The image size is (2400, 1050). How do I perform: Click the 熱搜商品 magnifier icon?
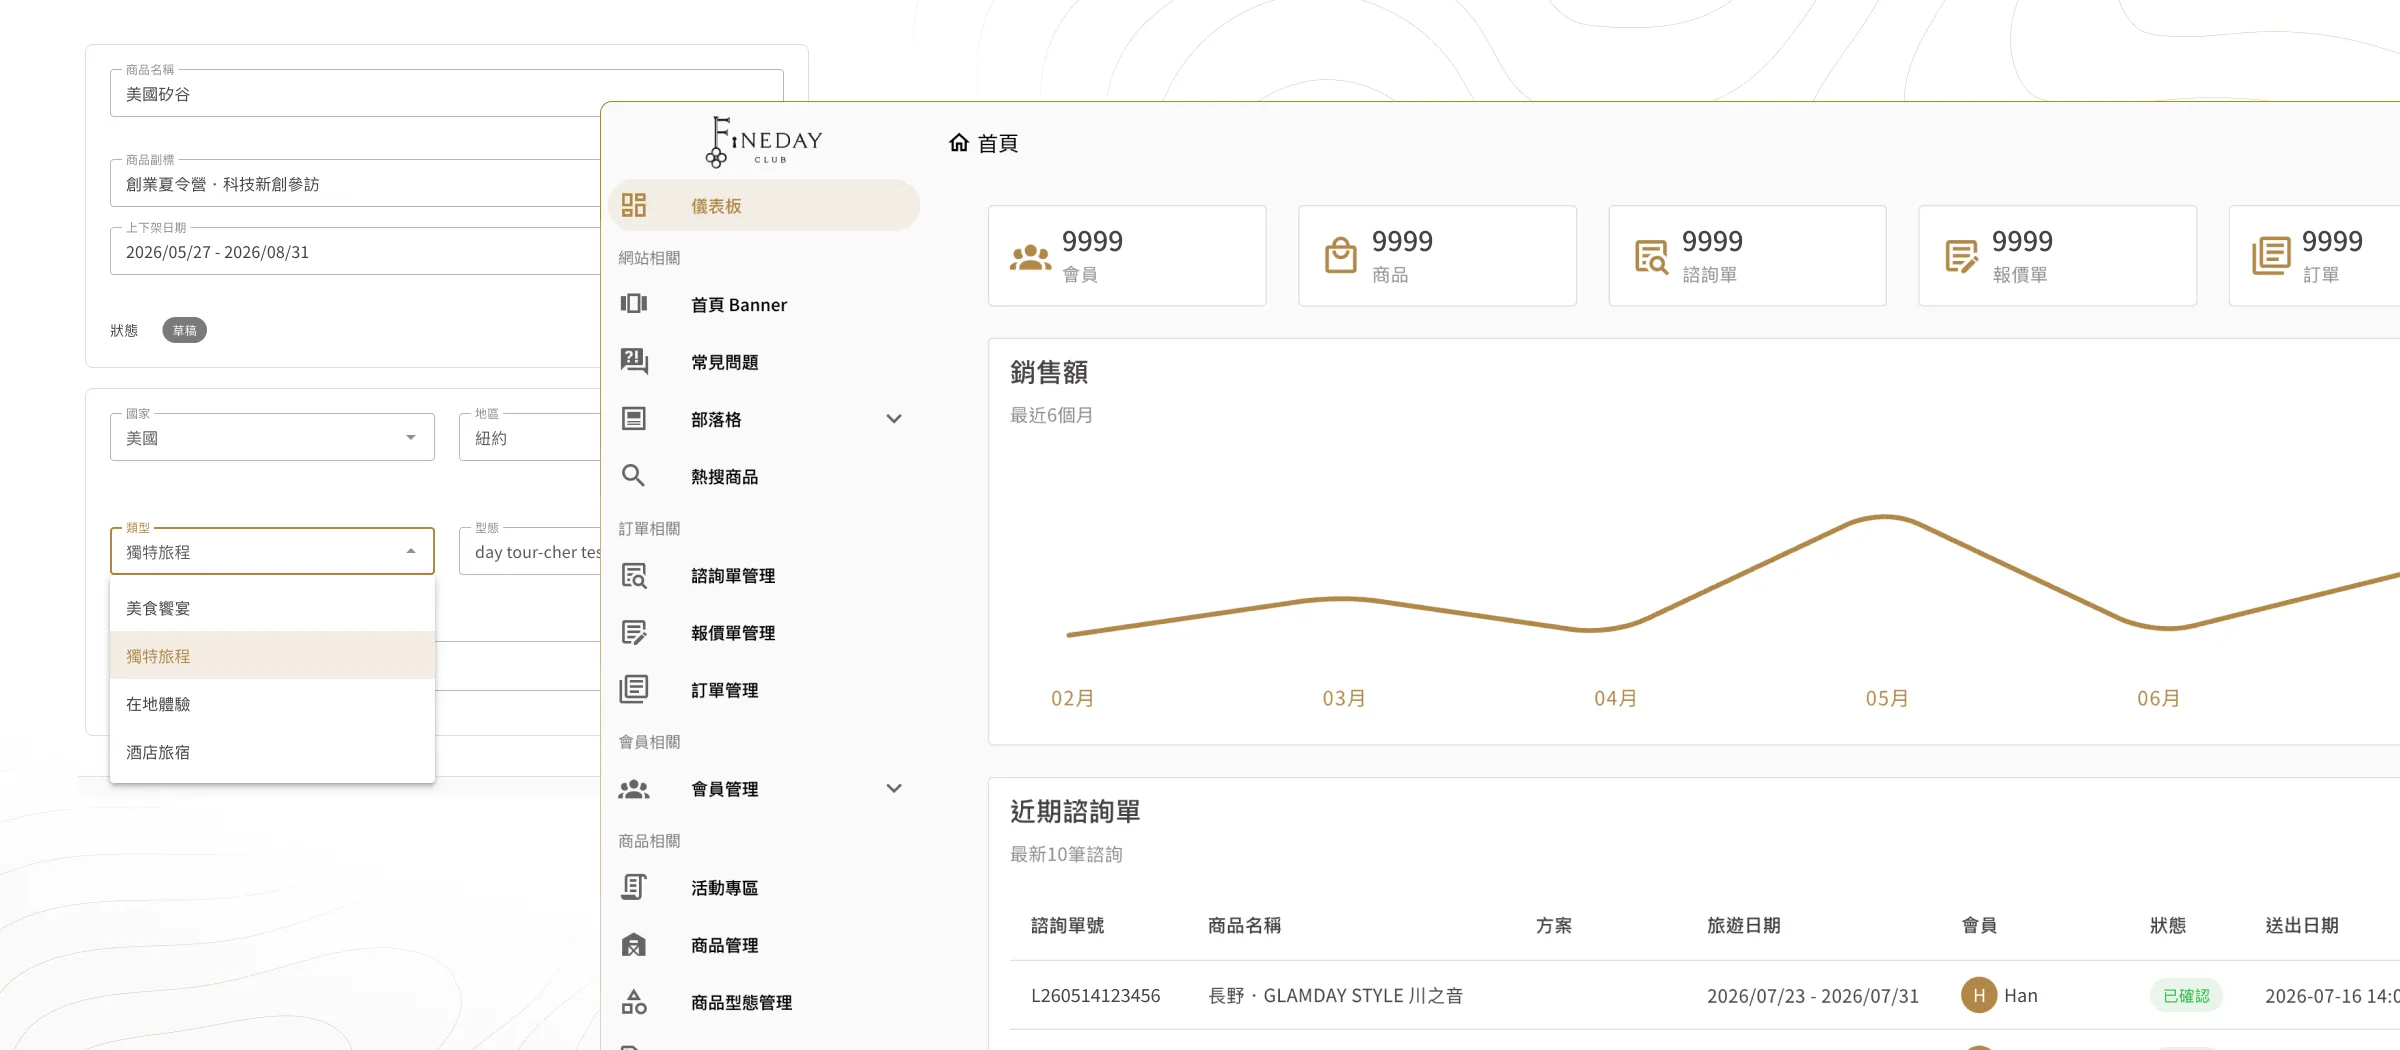point(633,475)
